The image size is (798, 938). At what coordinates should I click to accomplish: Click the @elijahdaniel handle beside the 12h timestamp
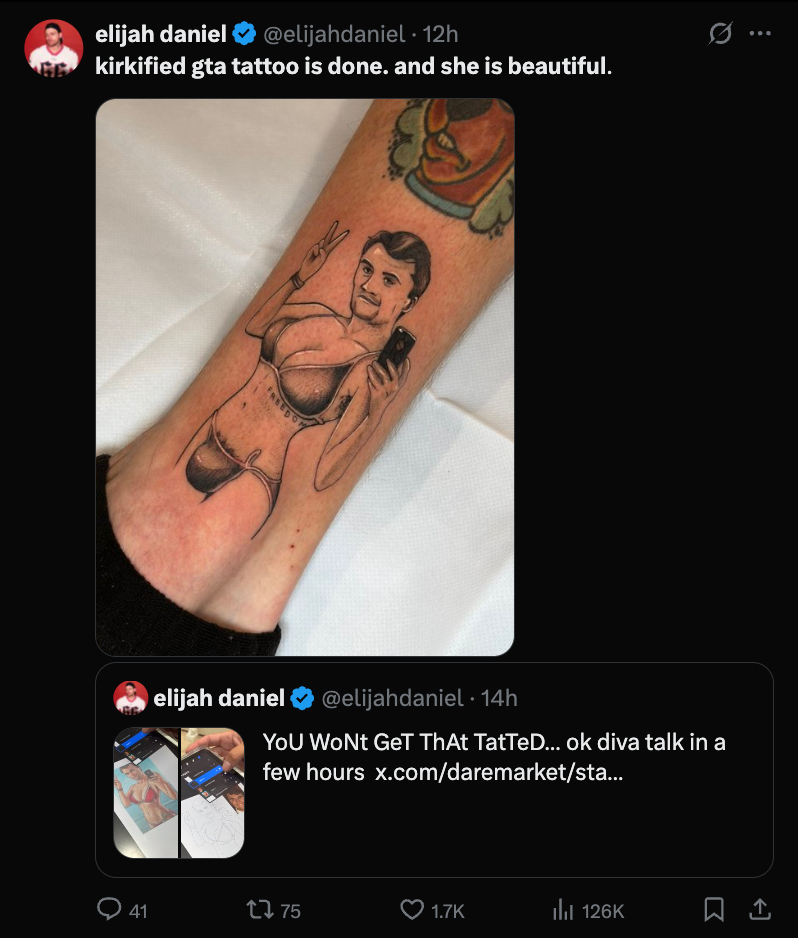[334, 34]
